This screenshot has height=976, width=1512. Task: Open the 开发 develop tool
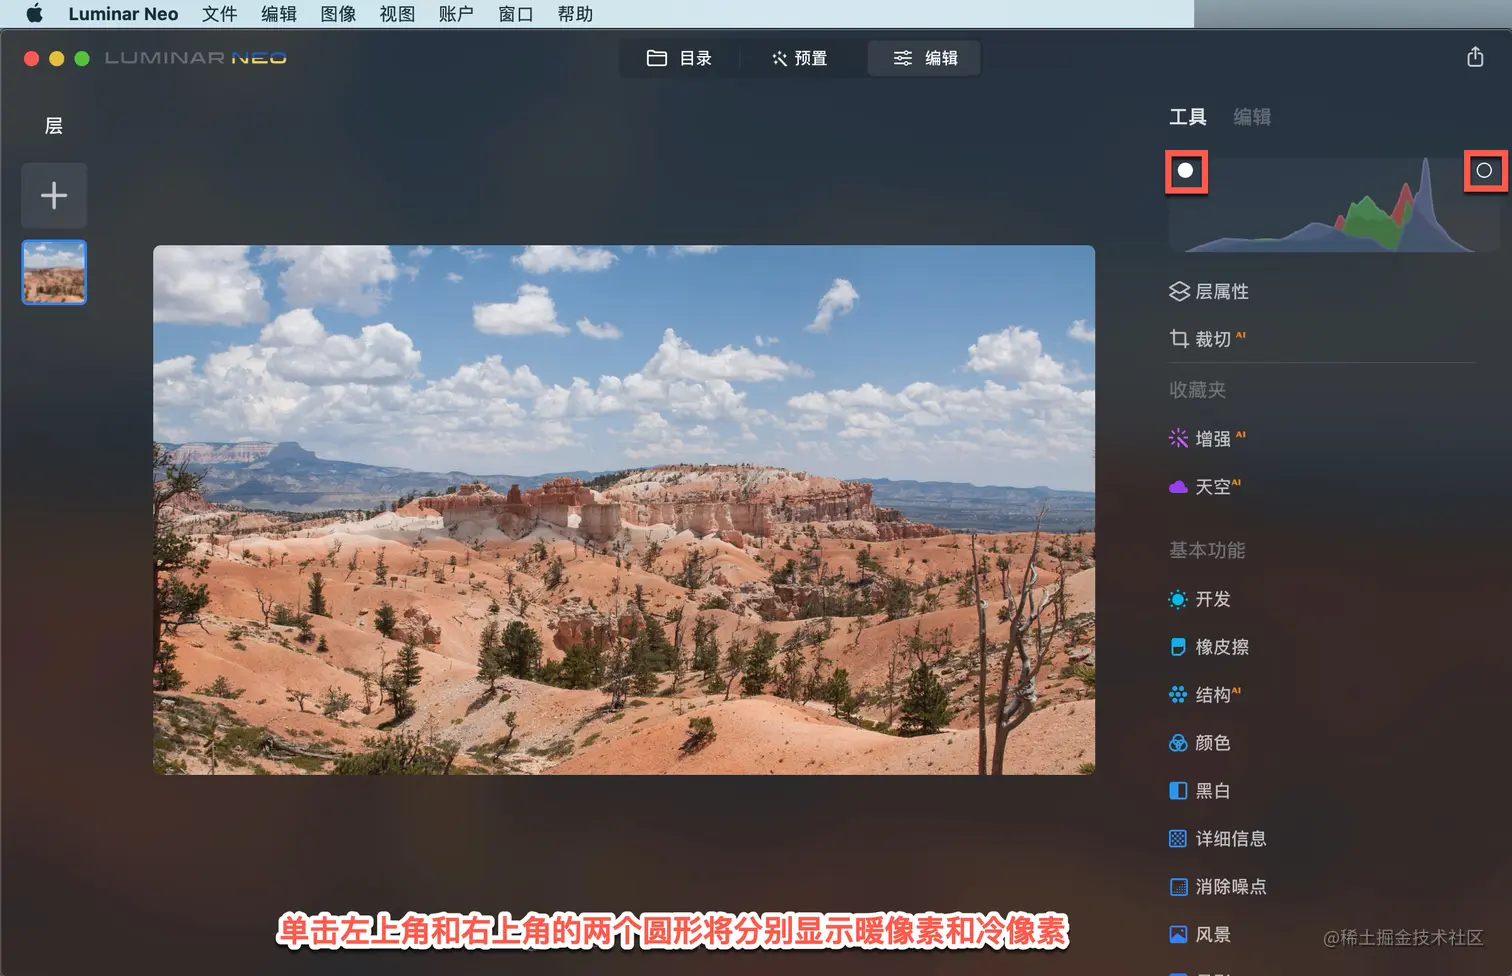tap(1200, 599)
